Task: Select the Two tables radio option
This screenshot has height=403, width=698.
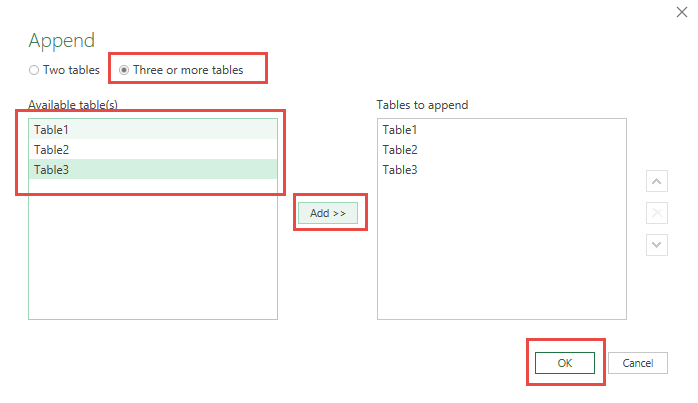Action: (x=34, y=70)
